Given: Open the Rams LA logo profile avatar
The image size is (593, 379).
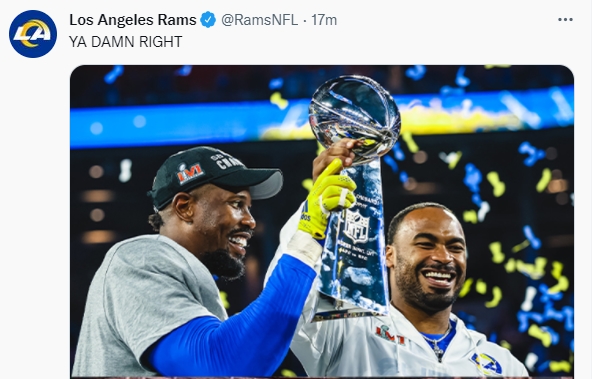Looking at the screenshot, I should click(x=33, y=34).
